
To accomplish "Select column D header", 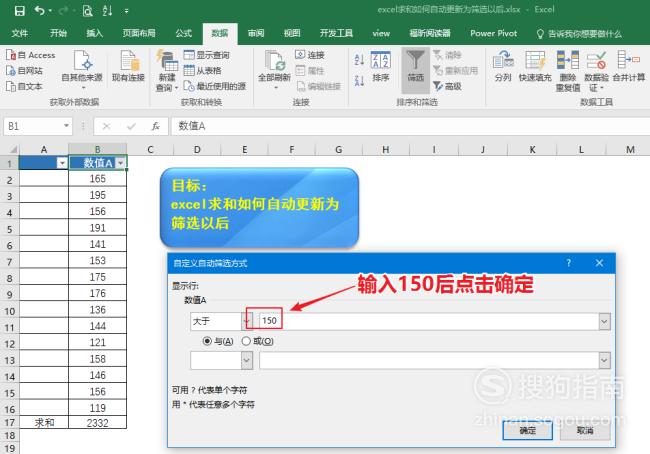I will pyautogui.click(x=197, y=149).
